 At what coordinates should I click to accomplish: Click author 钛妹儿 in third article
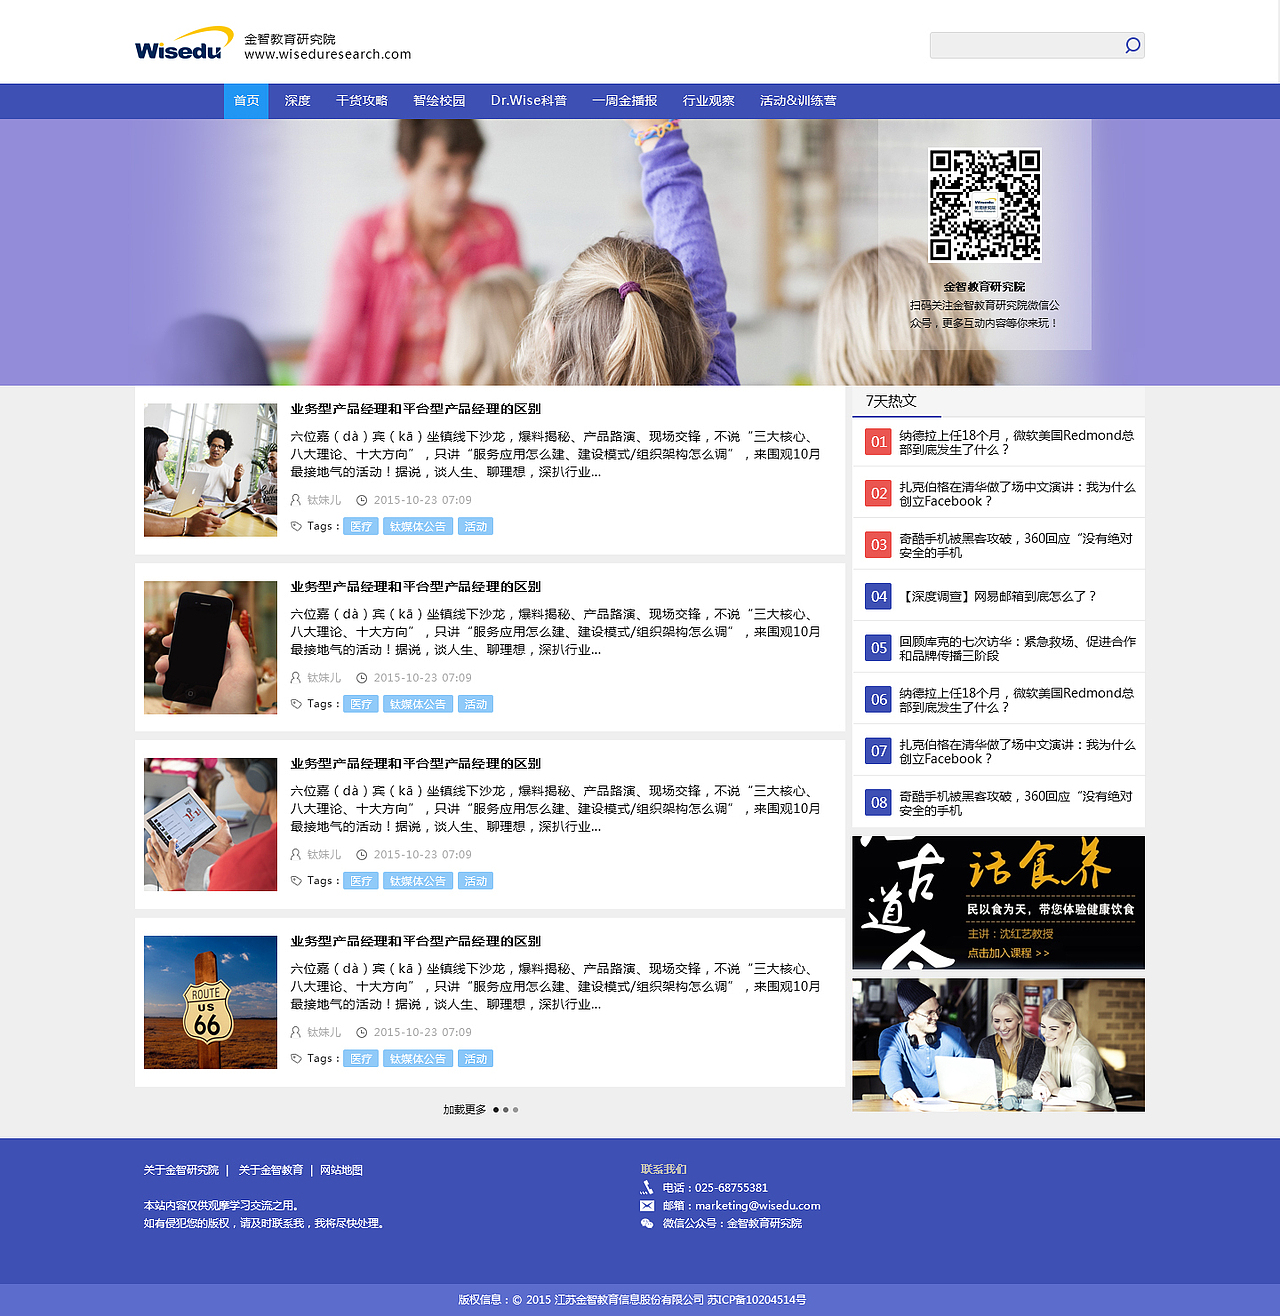(324, 855)
